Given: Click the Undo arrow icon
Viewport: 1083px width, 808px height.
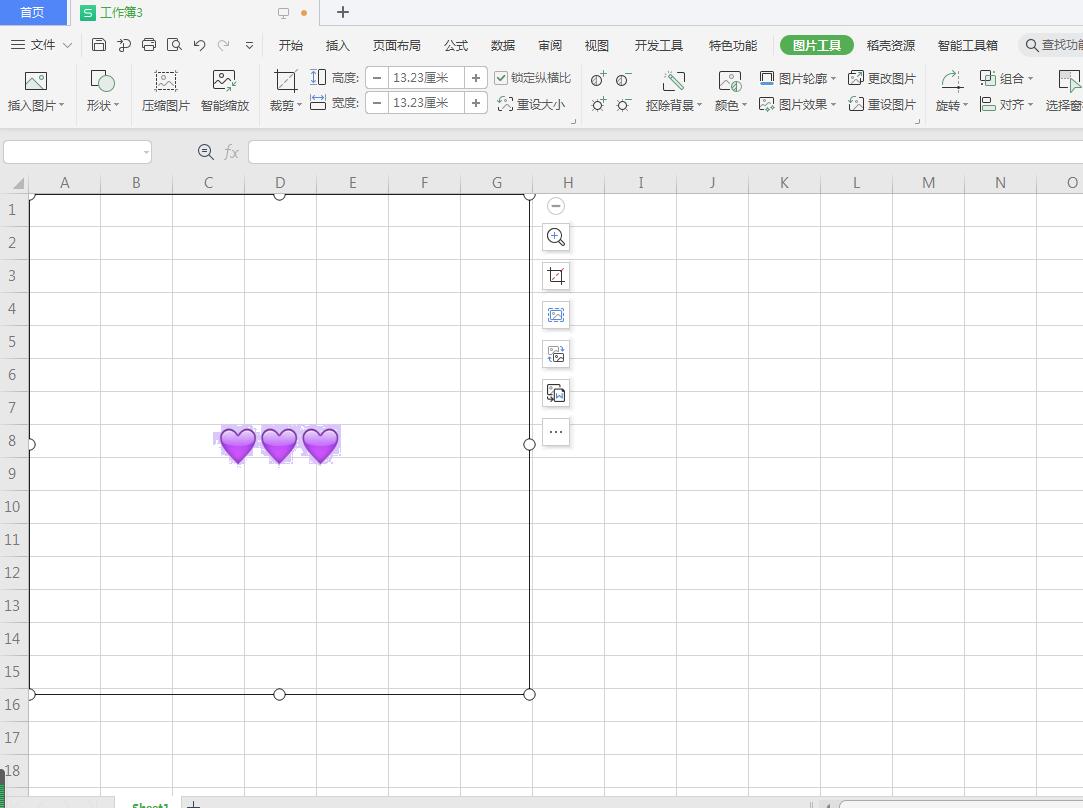Looking at the screenshot, I should point(199,45).
